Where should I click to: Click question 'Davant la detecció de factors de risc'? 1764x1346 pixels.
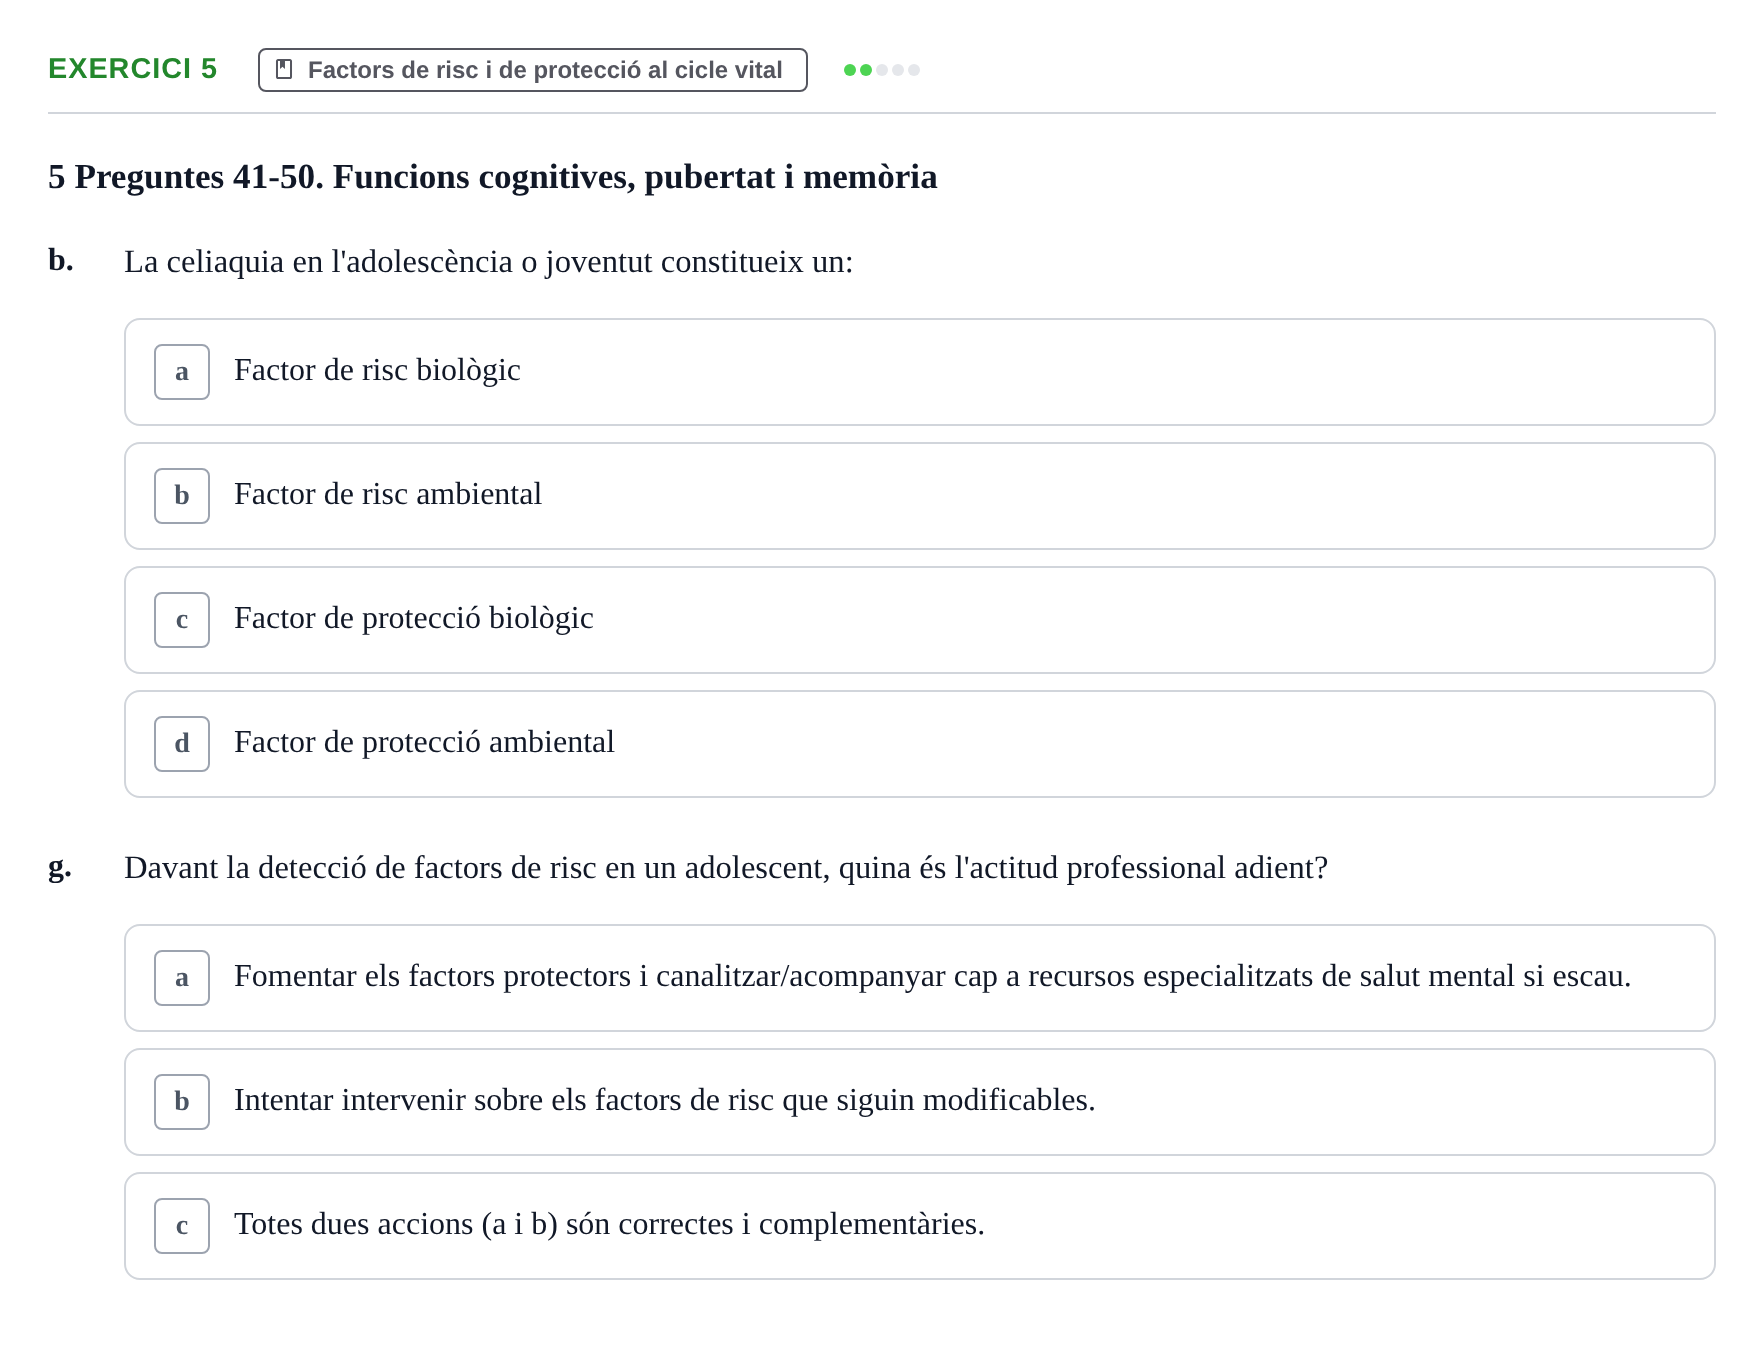click(x=725, y=868)
